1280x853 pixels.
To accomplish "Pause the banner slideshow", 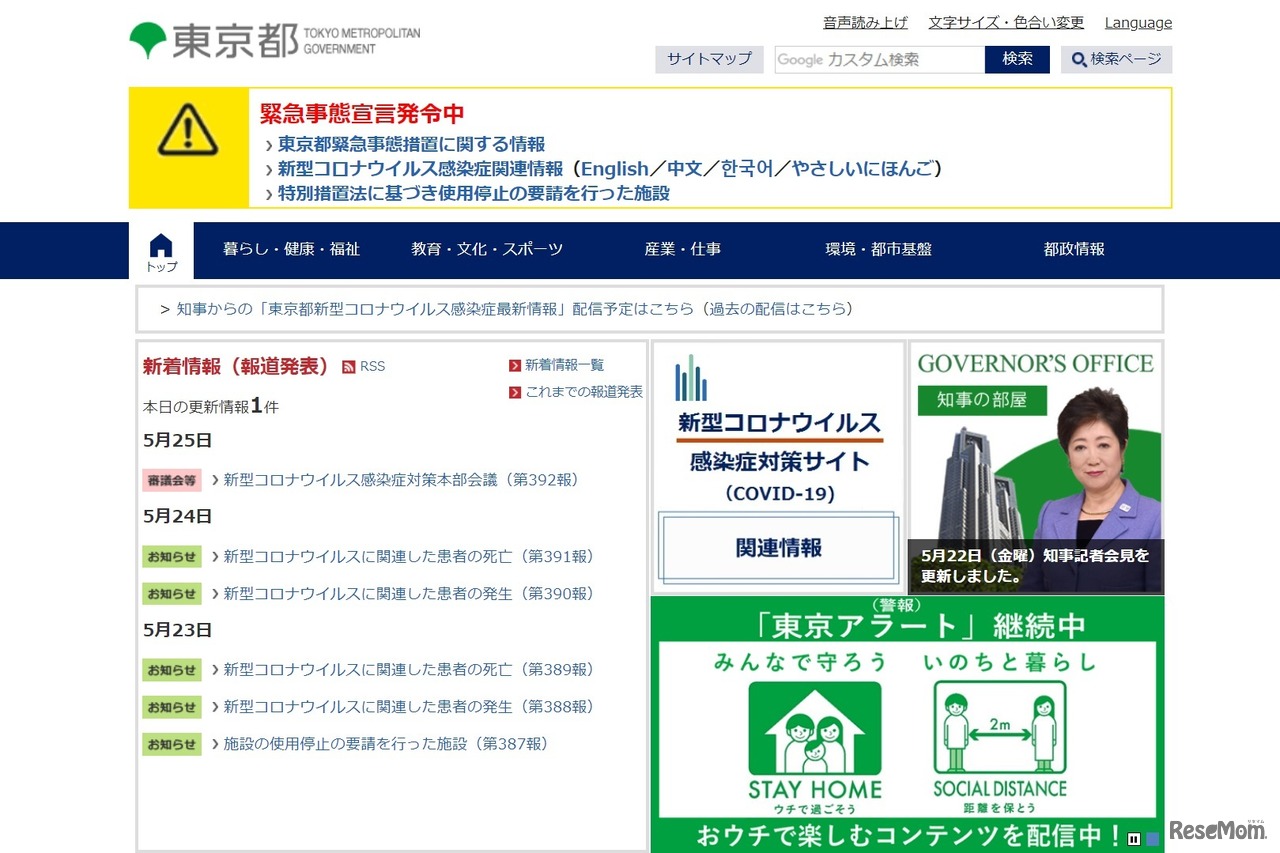I will pos(1134,839).
